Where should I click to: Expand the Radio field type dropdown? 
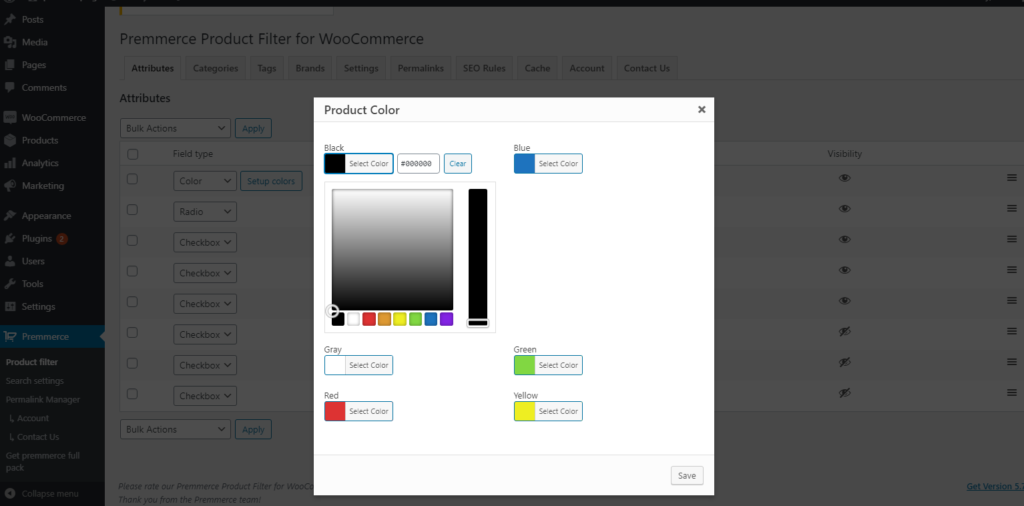pos(205,212)
